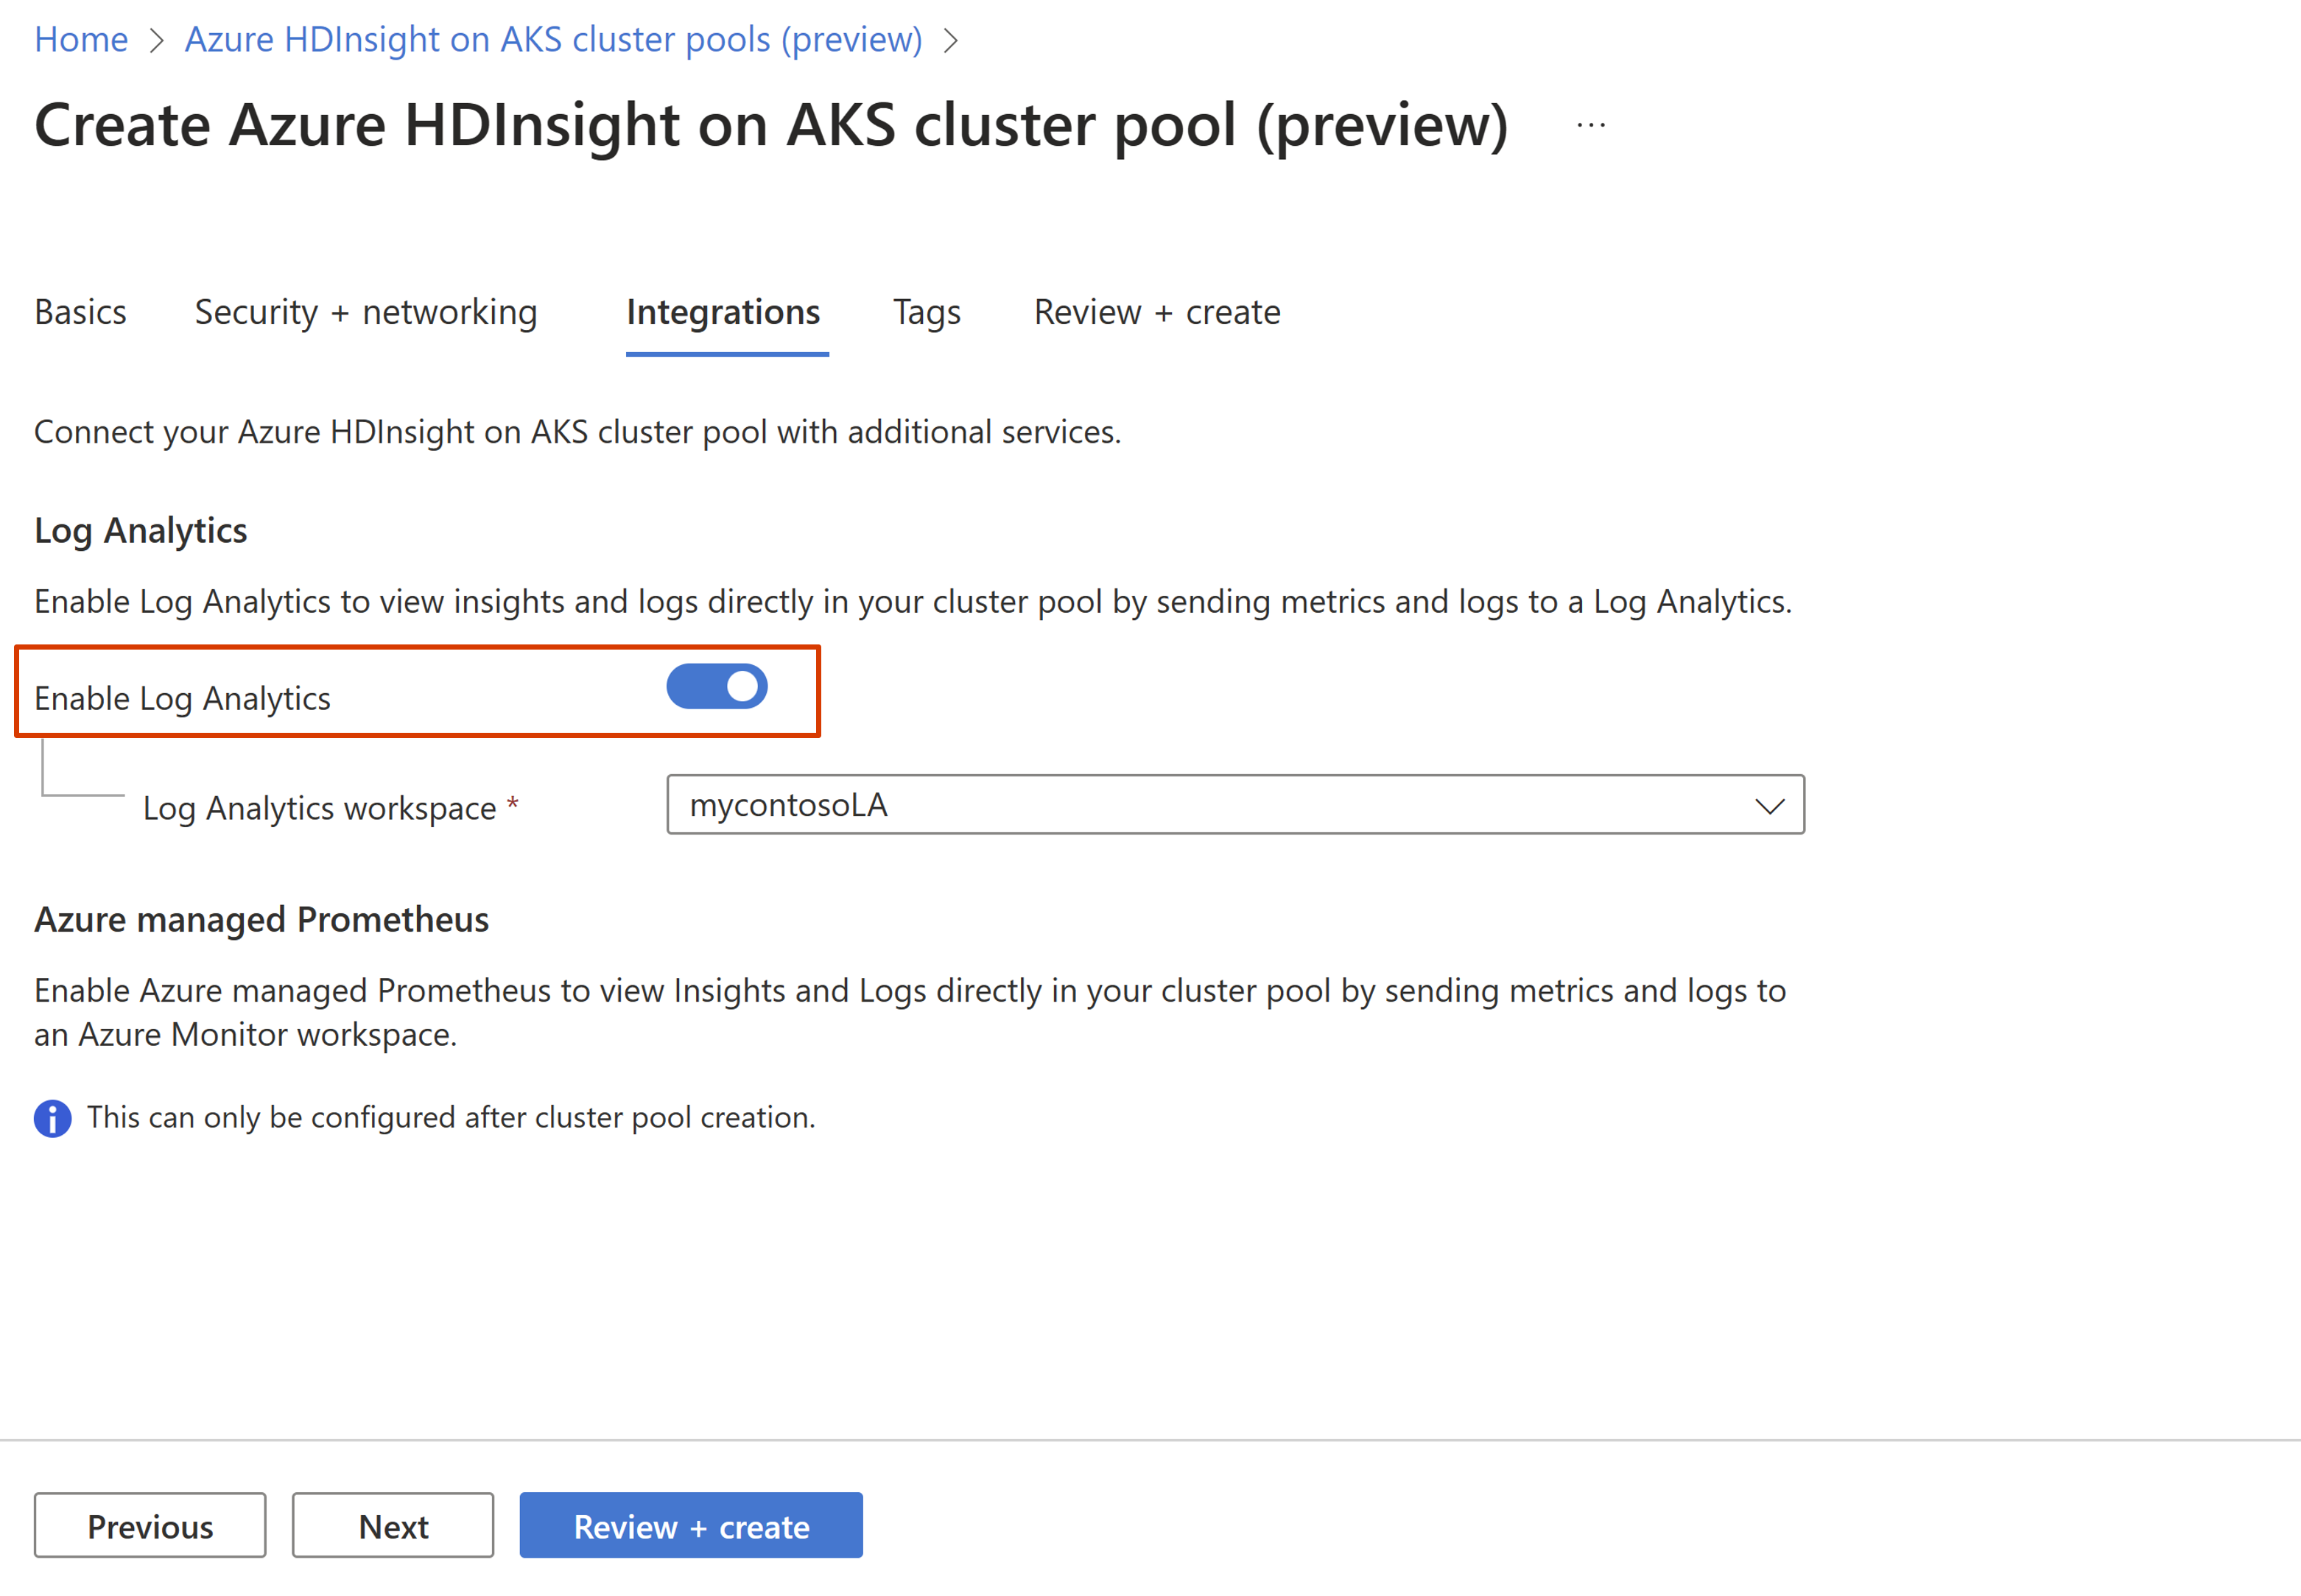This screenshot has width=2301, height=1596.
Task: Click breadcrumb chevron after Home
Action: (156, 41)
